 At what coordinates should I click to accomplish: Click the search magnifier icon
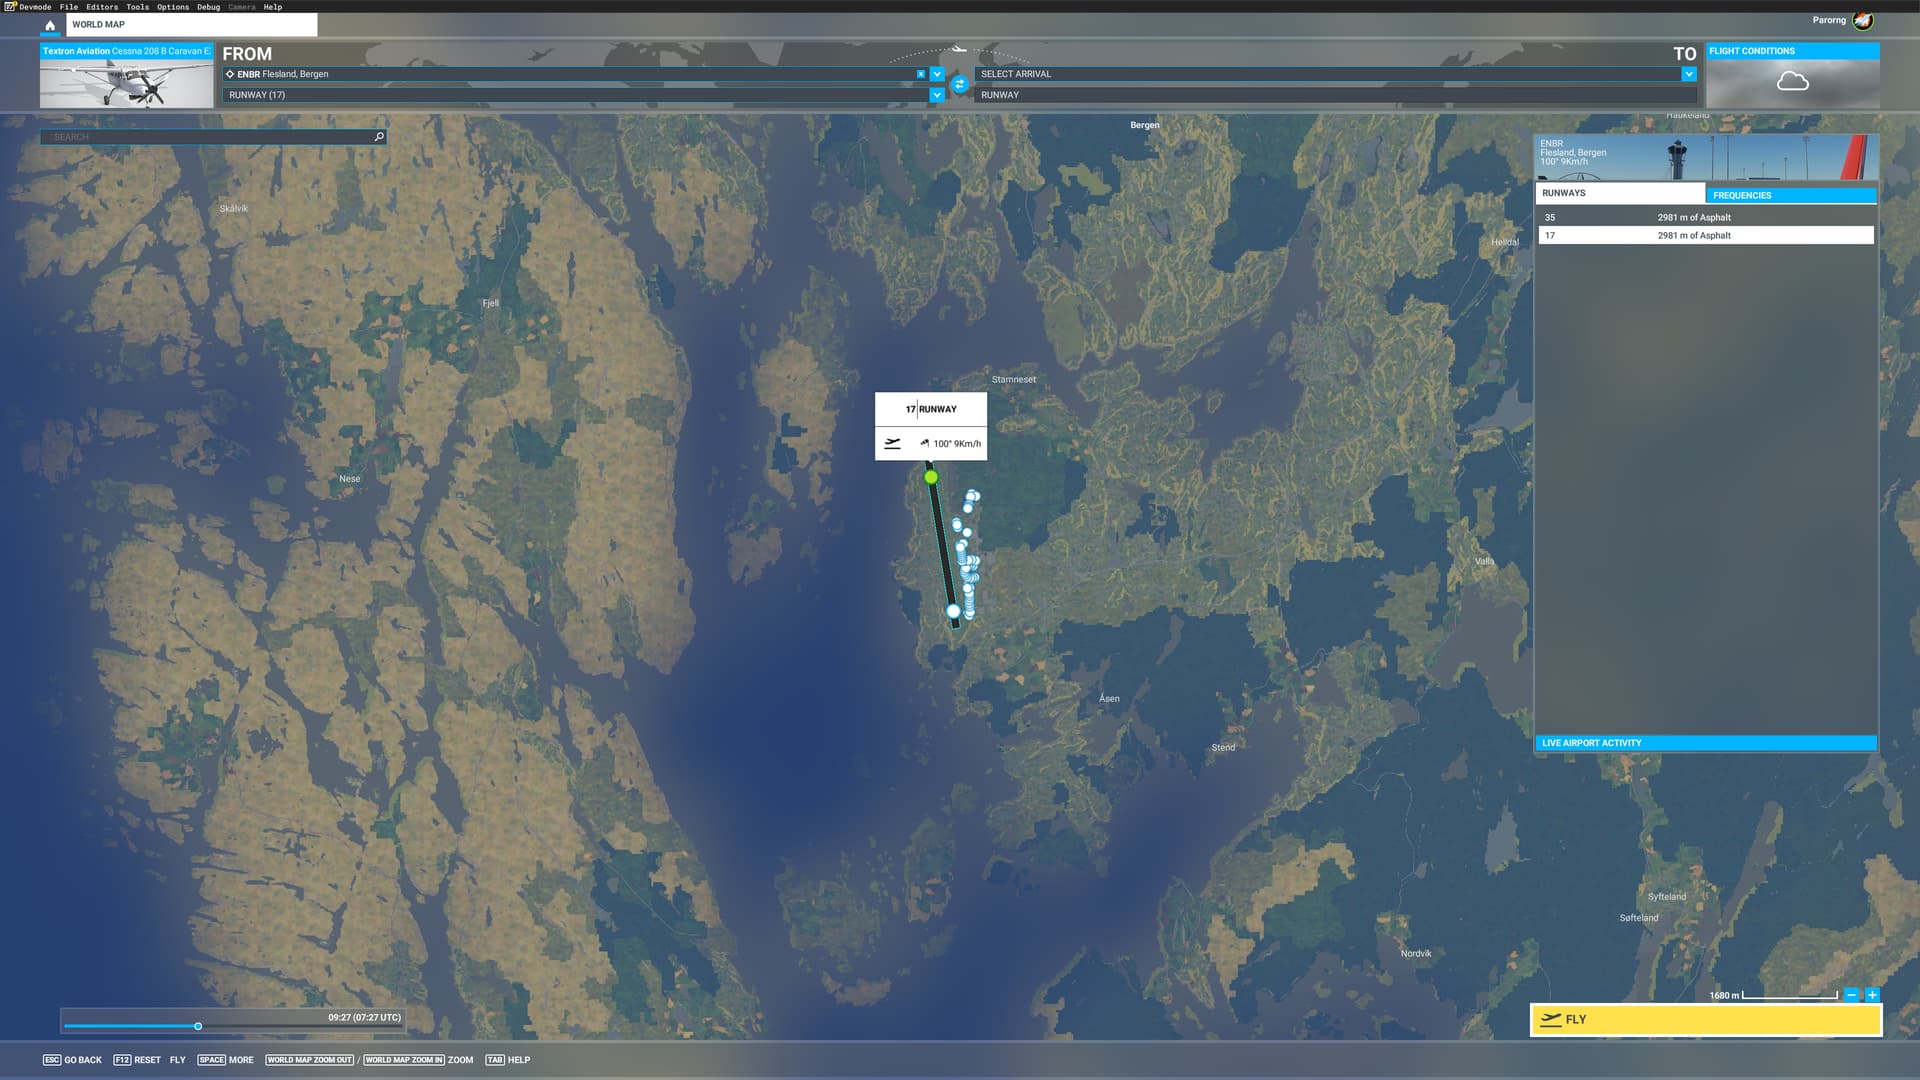pyautogui.click(x=379, y=137)
